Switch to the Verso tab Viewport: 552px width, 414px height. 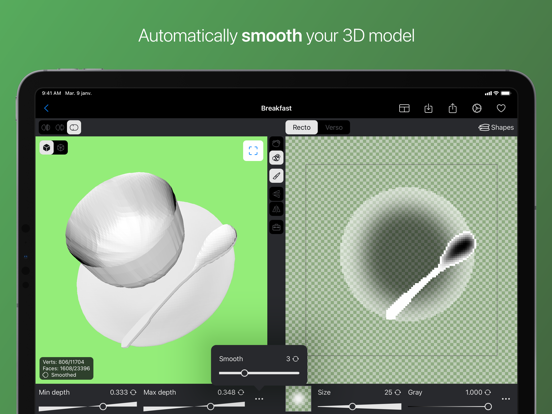pos(334,127)
